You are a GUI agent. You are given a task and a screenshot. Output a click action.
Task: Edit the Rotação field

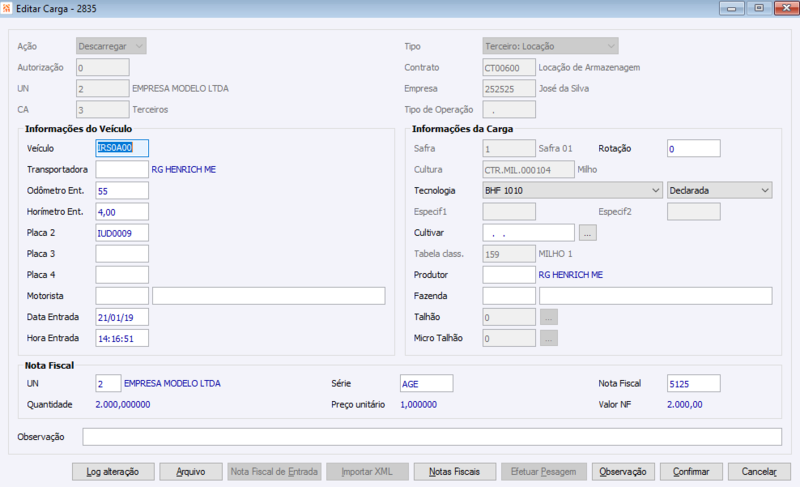pyautogui.click(x=694, y=148)
